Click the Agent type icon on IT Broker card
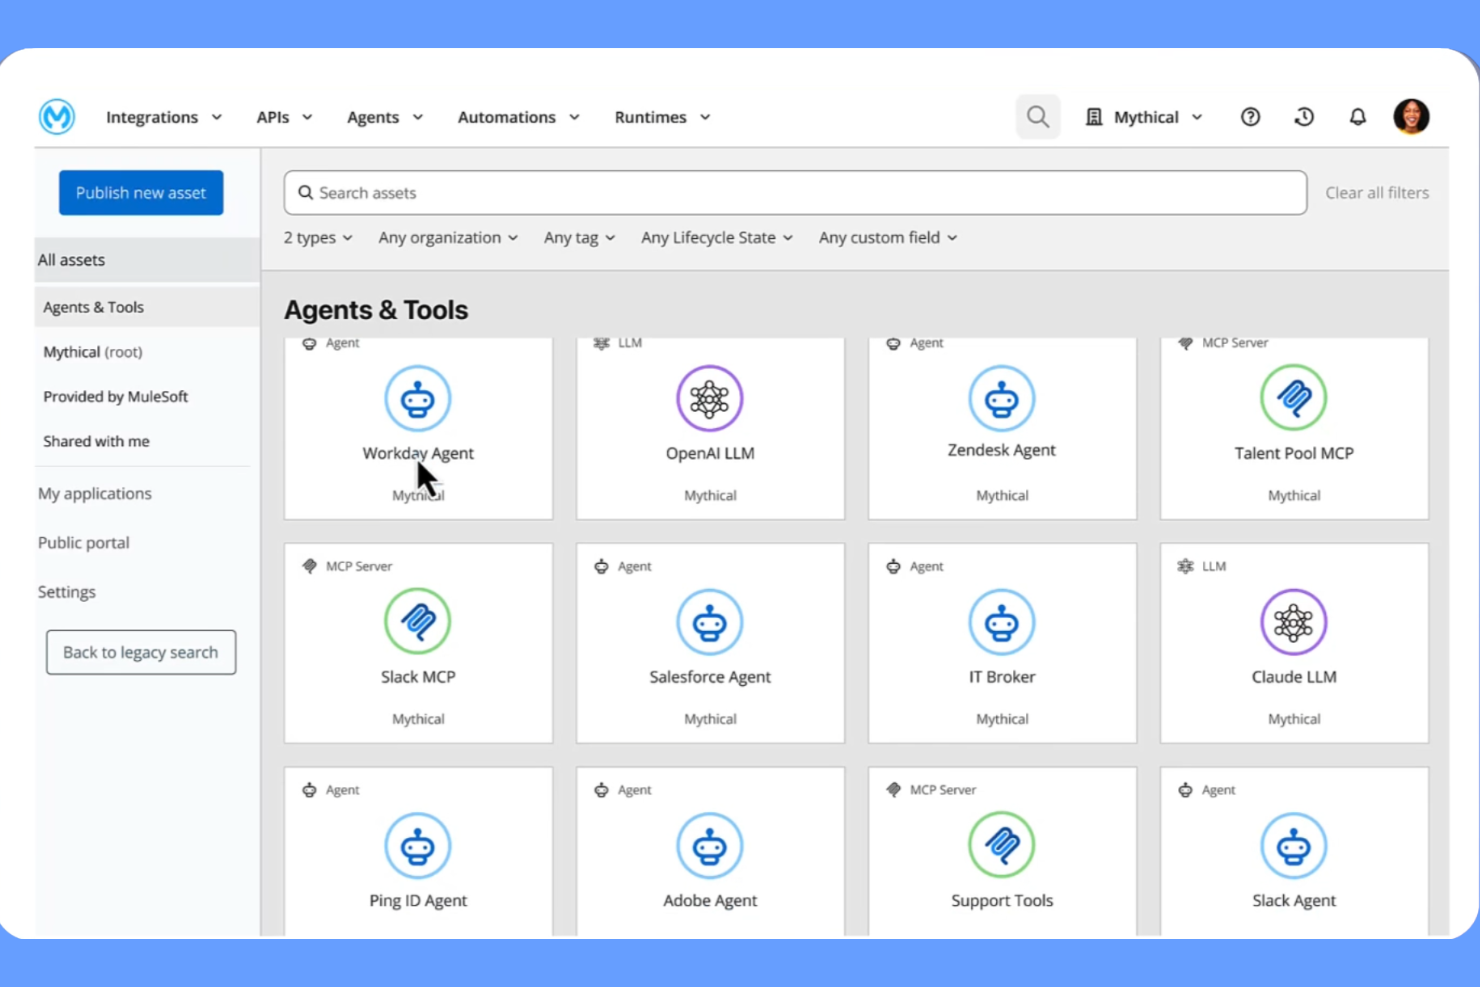Image resolution: width=1480 pixels, height=987 pixels. pyautogui.click(x=893, y=566)
